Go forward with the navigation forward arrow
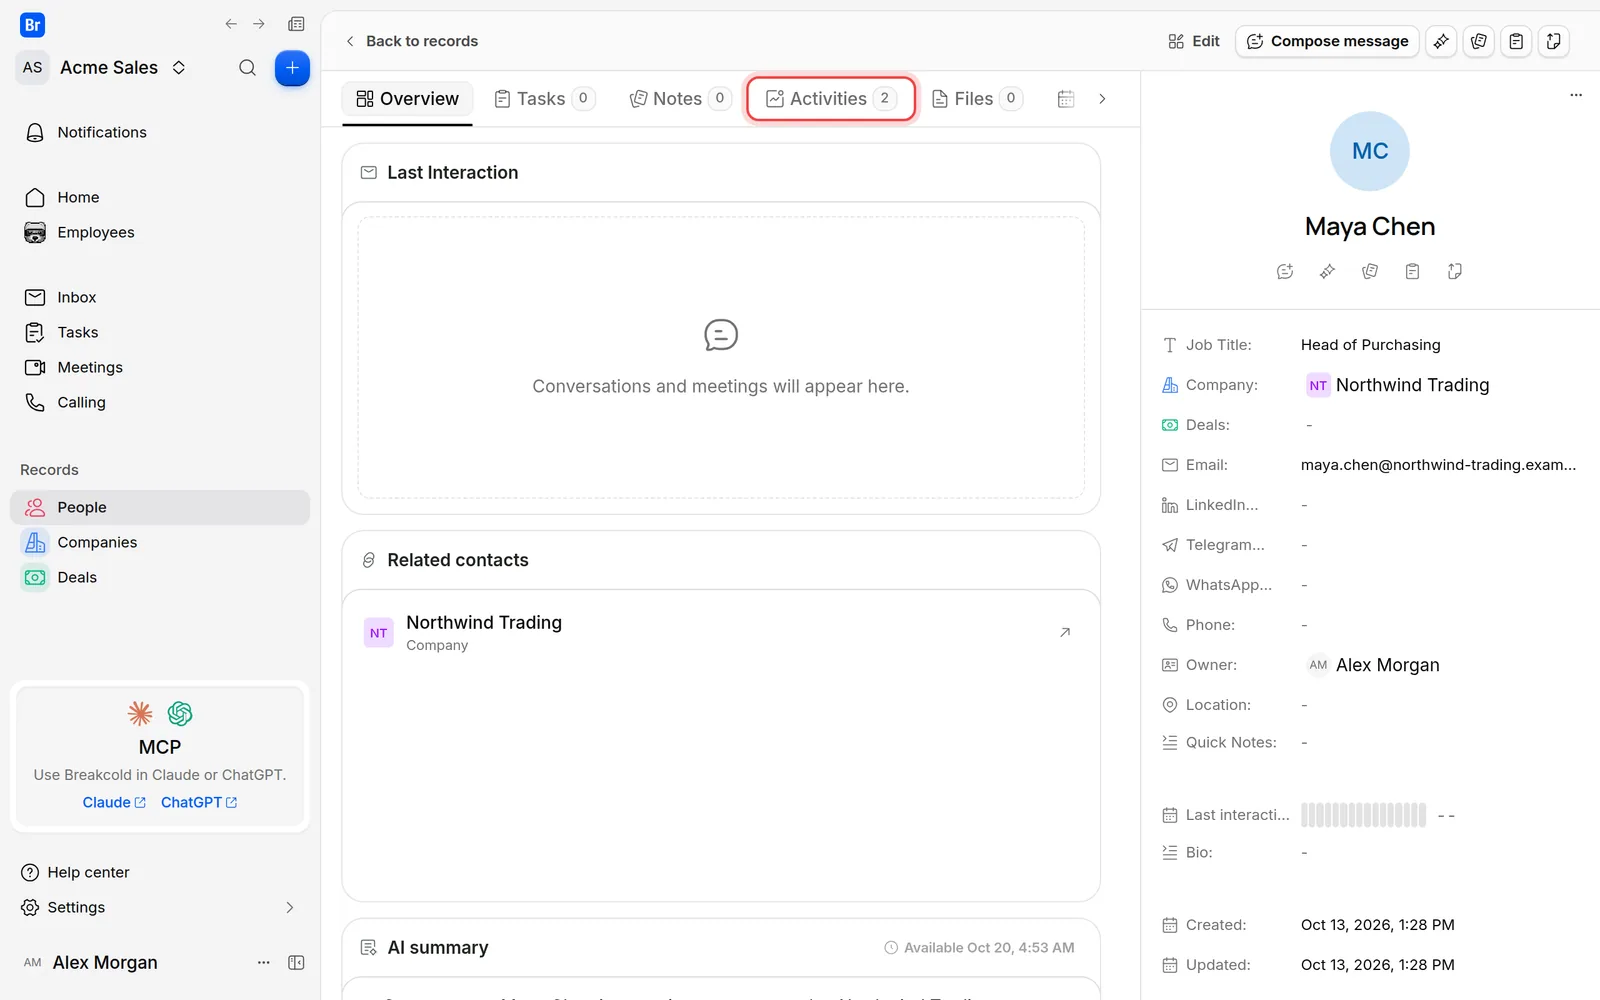Viewport: 1600px width, 1000px height. (x=259, y=24)
